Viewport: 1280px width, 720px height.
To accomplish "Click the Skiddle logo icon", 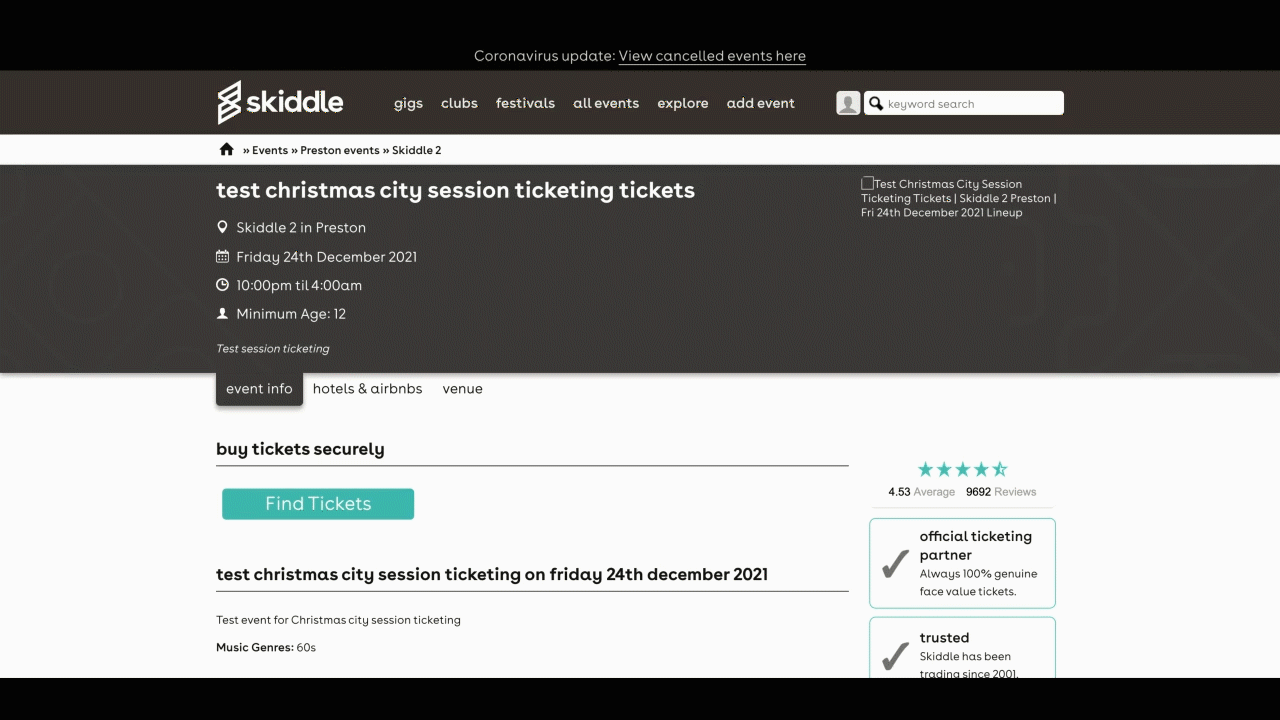I will [x=230, y=102].
